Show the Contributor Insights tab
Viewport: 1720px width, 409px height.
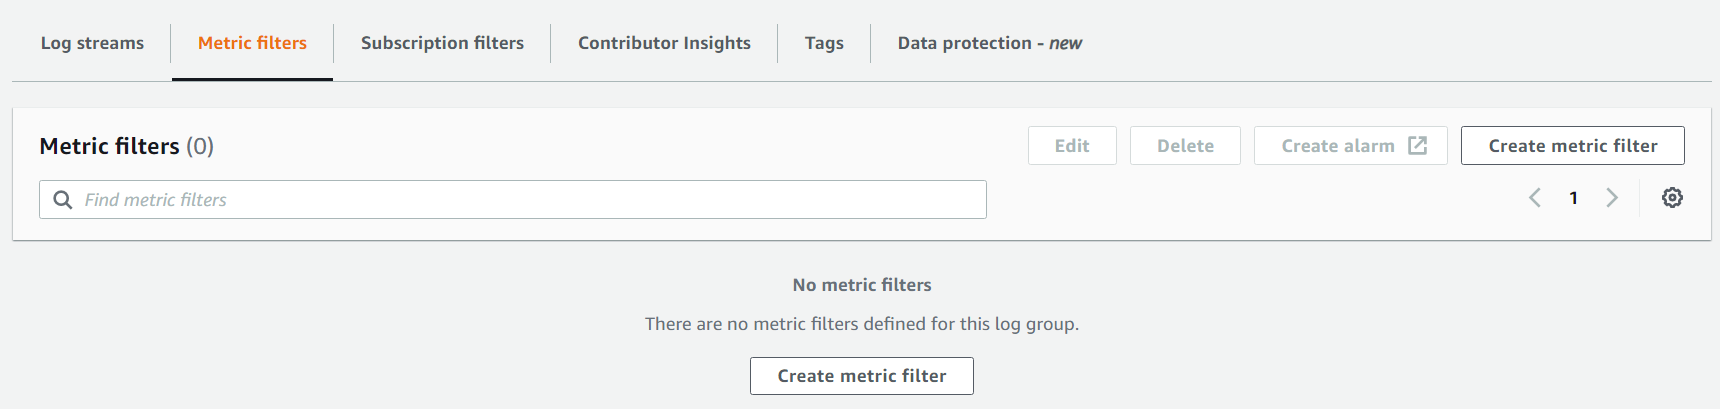pyautogui.click(x=664, y=43)
